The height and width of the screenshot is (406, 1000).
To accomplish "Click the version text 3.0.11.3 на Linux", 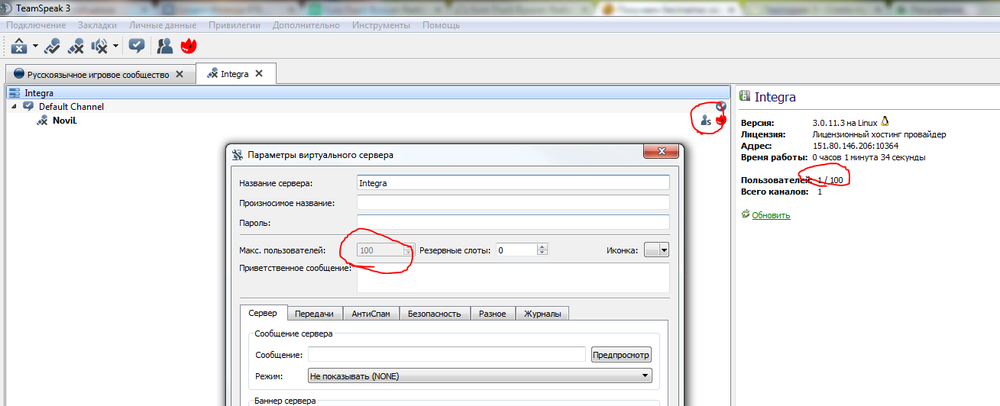I will point(845,122).
